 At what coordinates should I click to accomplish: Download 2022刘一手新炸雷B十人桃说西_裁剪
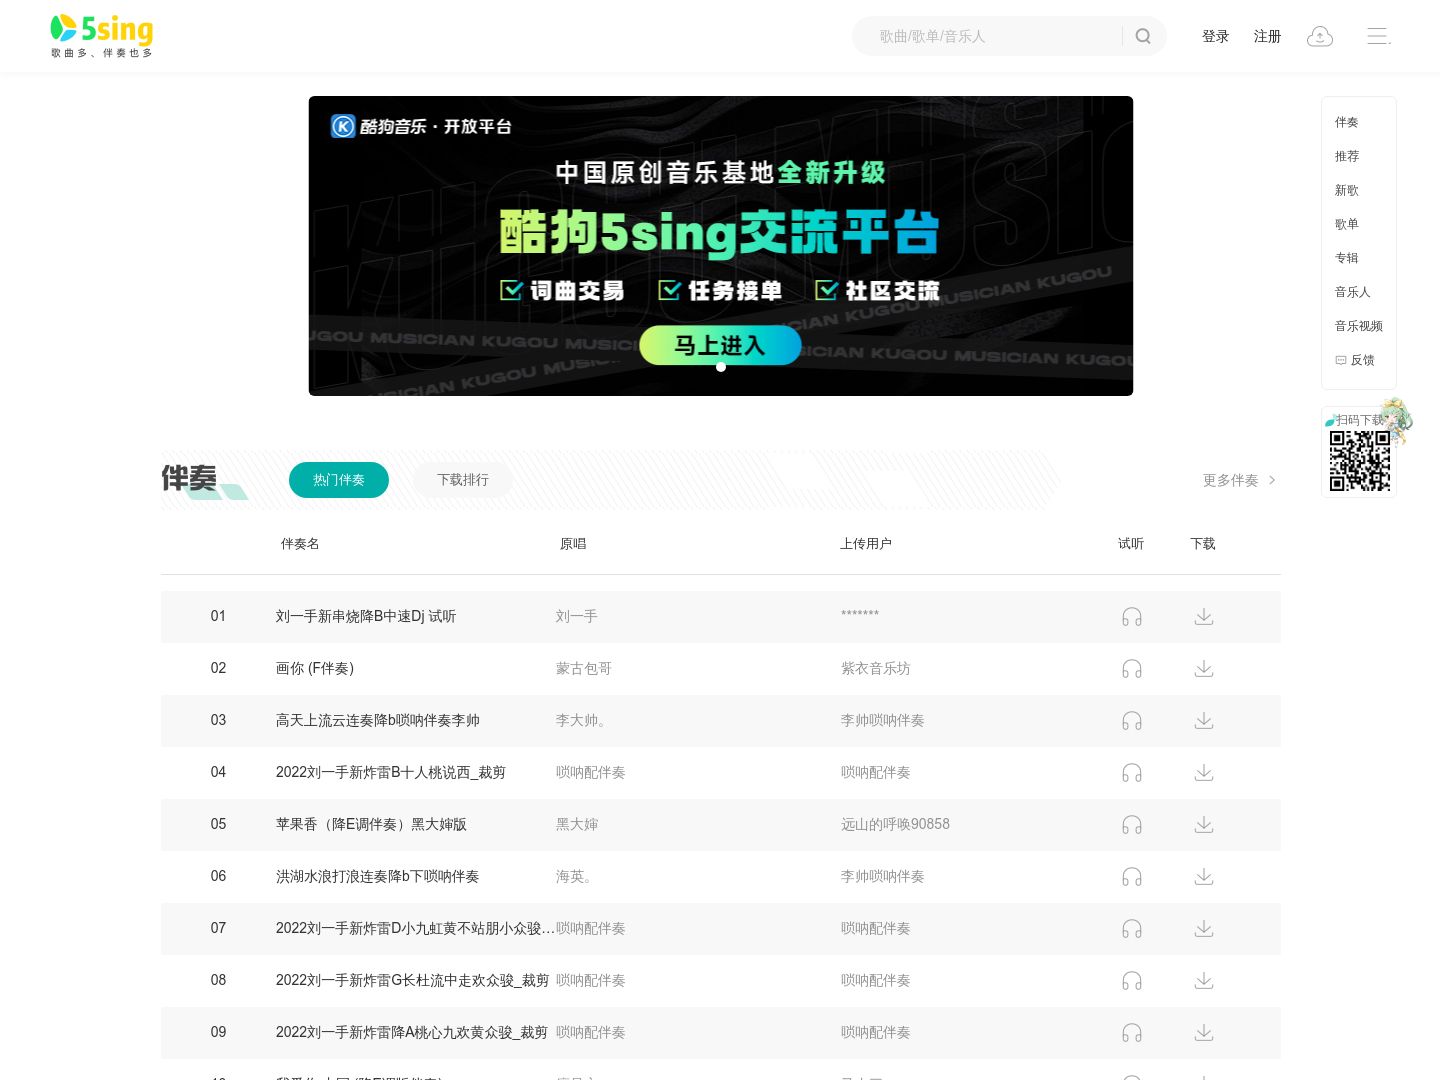coord(1204,773)
